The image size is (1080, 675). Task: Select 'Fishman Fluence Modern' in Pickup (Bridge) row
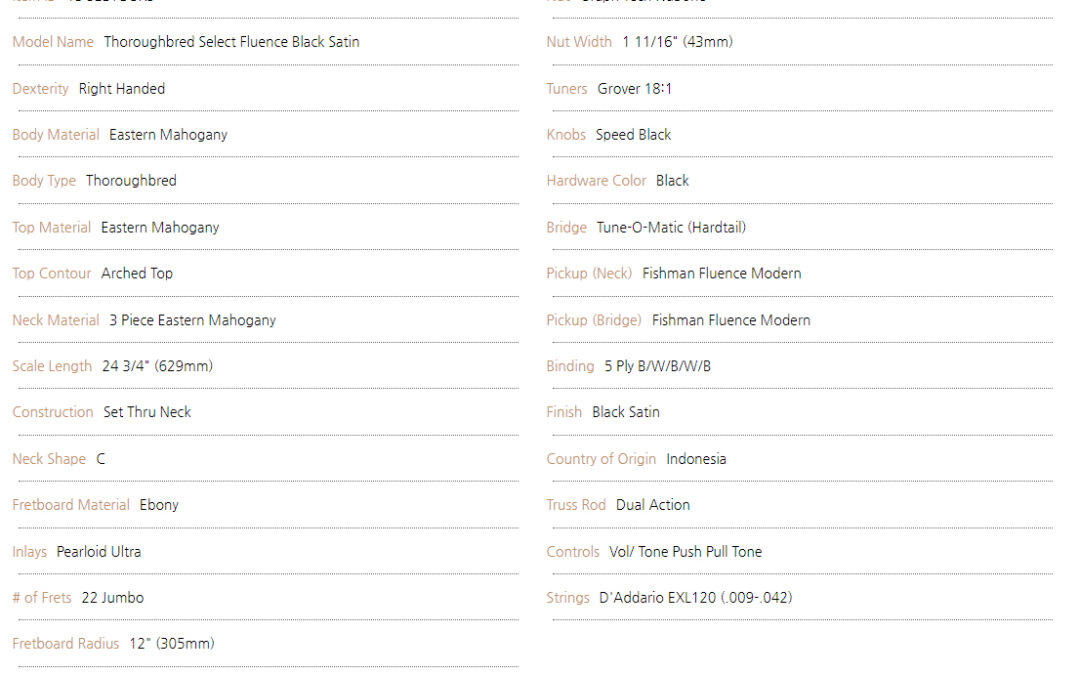(x=731, y=320)
